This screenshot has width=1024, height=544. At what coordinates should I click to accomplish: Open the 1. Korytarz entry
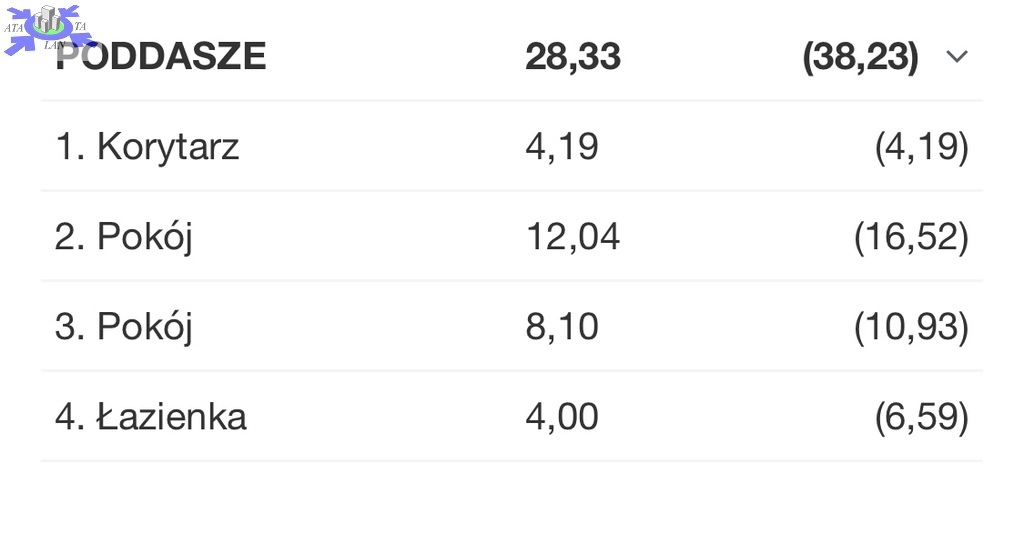coord(147,147)
